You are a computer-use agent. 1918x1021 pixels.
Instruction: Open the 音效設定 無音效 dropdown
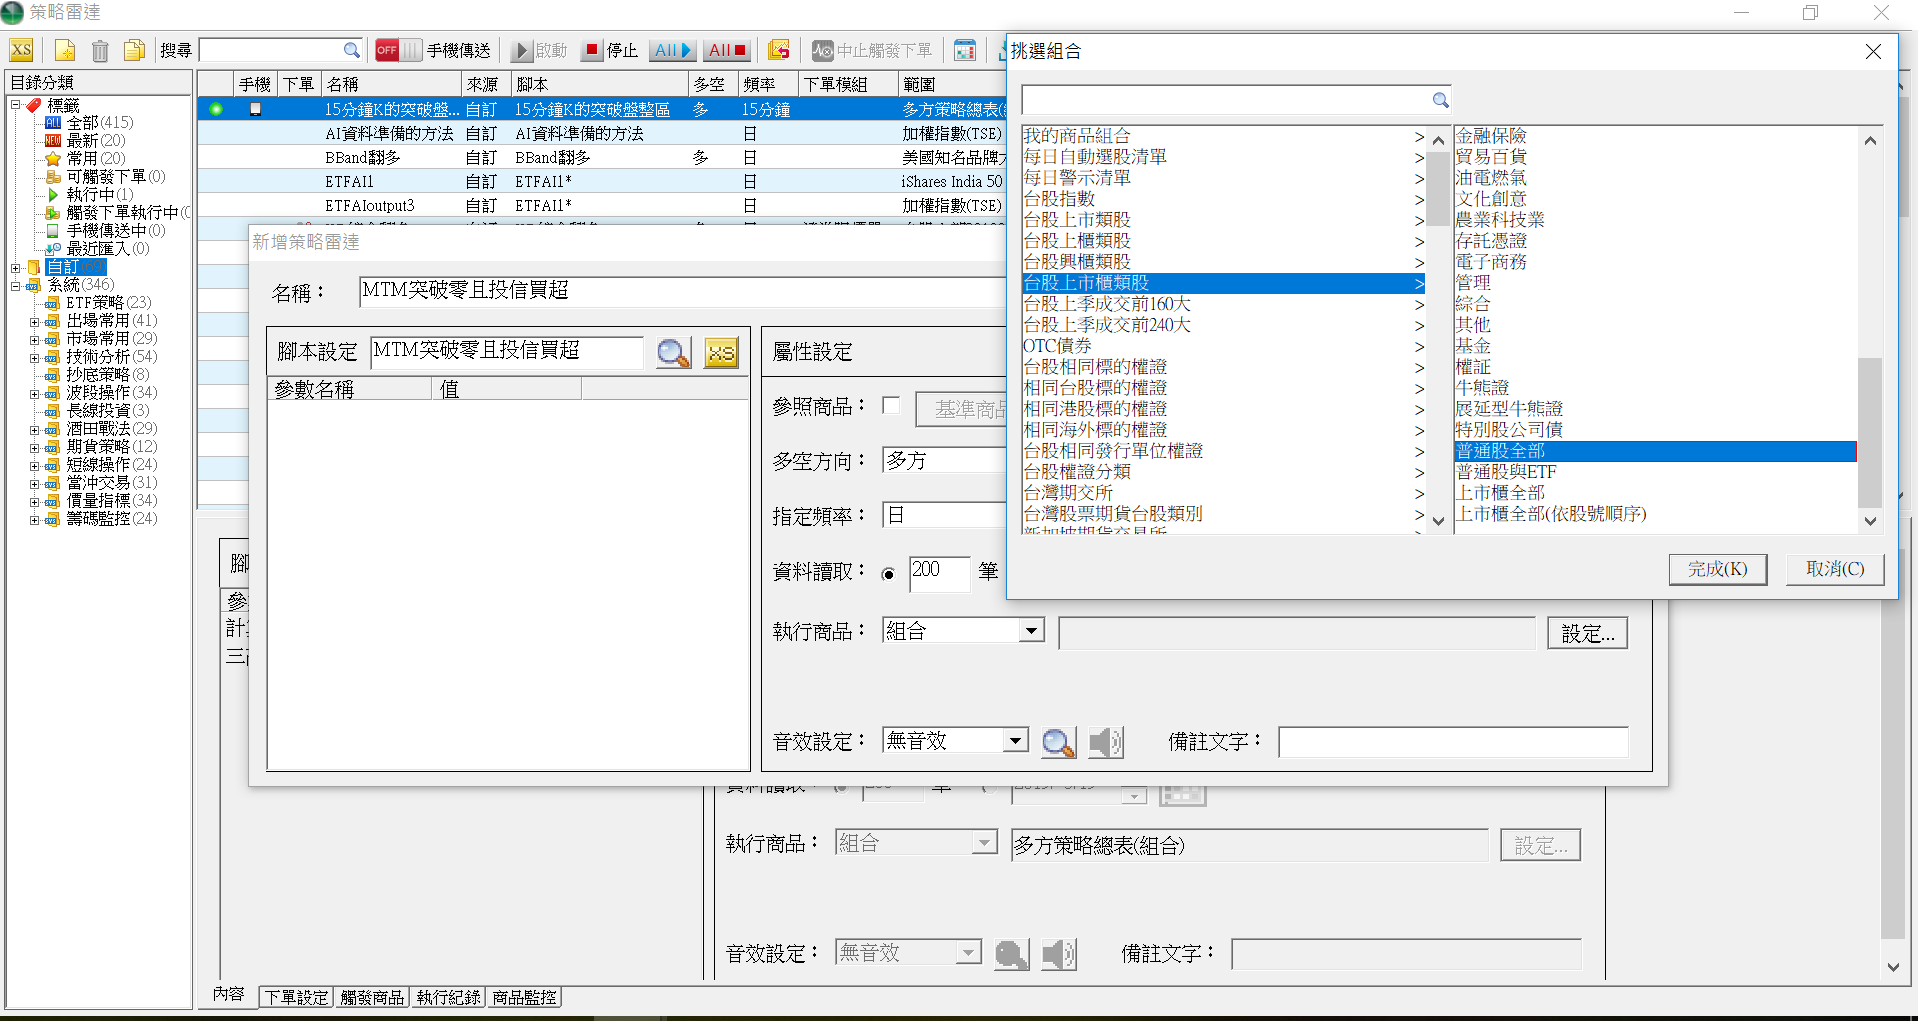coord(1015,741)
